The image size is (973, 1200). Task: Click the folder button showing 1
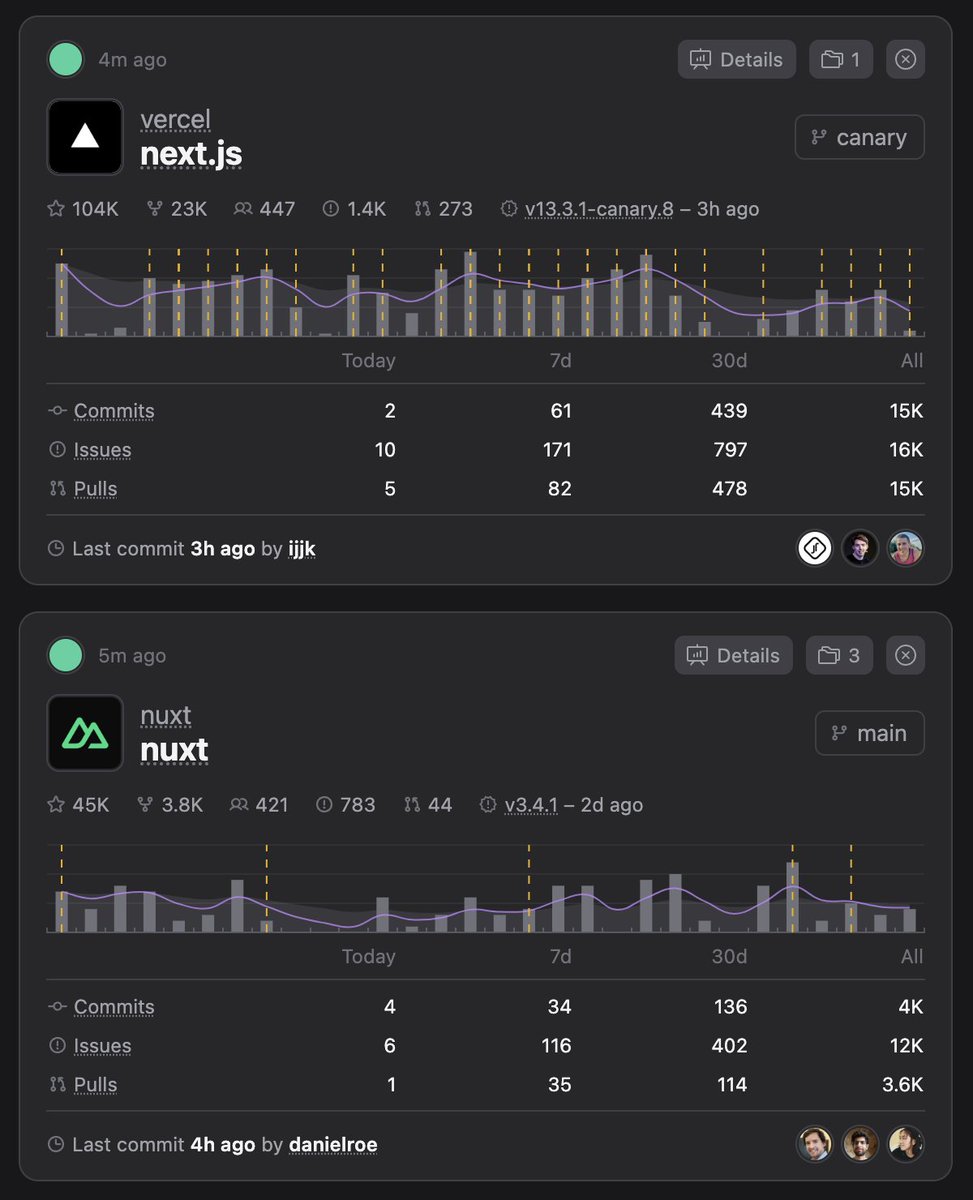pyautogui.click(x=841, y=59)
